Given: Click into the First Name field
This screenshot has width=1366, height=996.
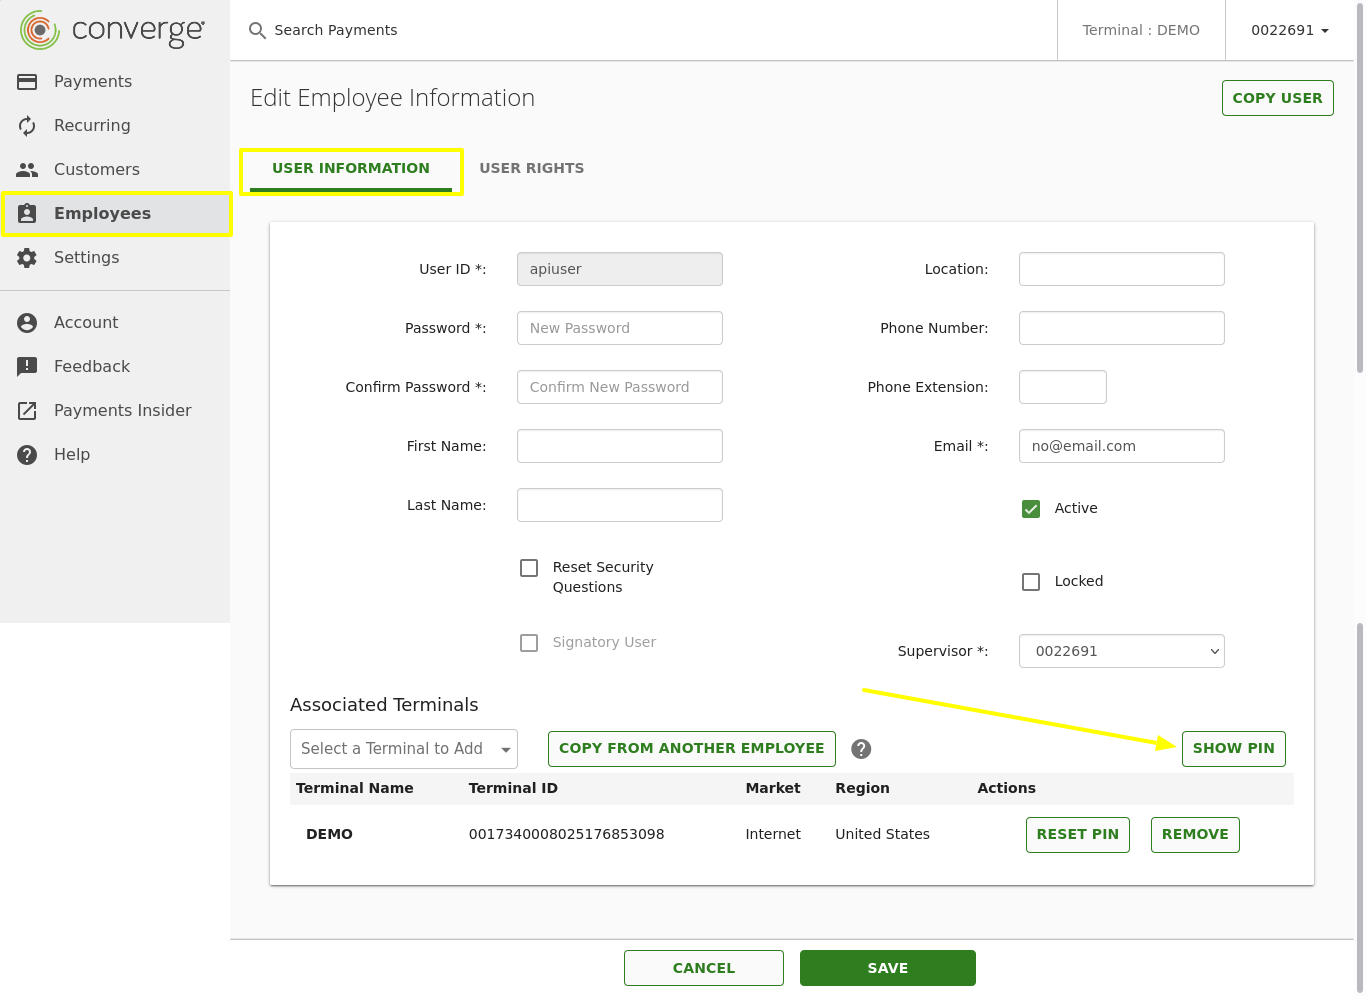Looking at the screenshot, I should pyautogui.click(x=619, y=446).
